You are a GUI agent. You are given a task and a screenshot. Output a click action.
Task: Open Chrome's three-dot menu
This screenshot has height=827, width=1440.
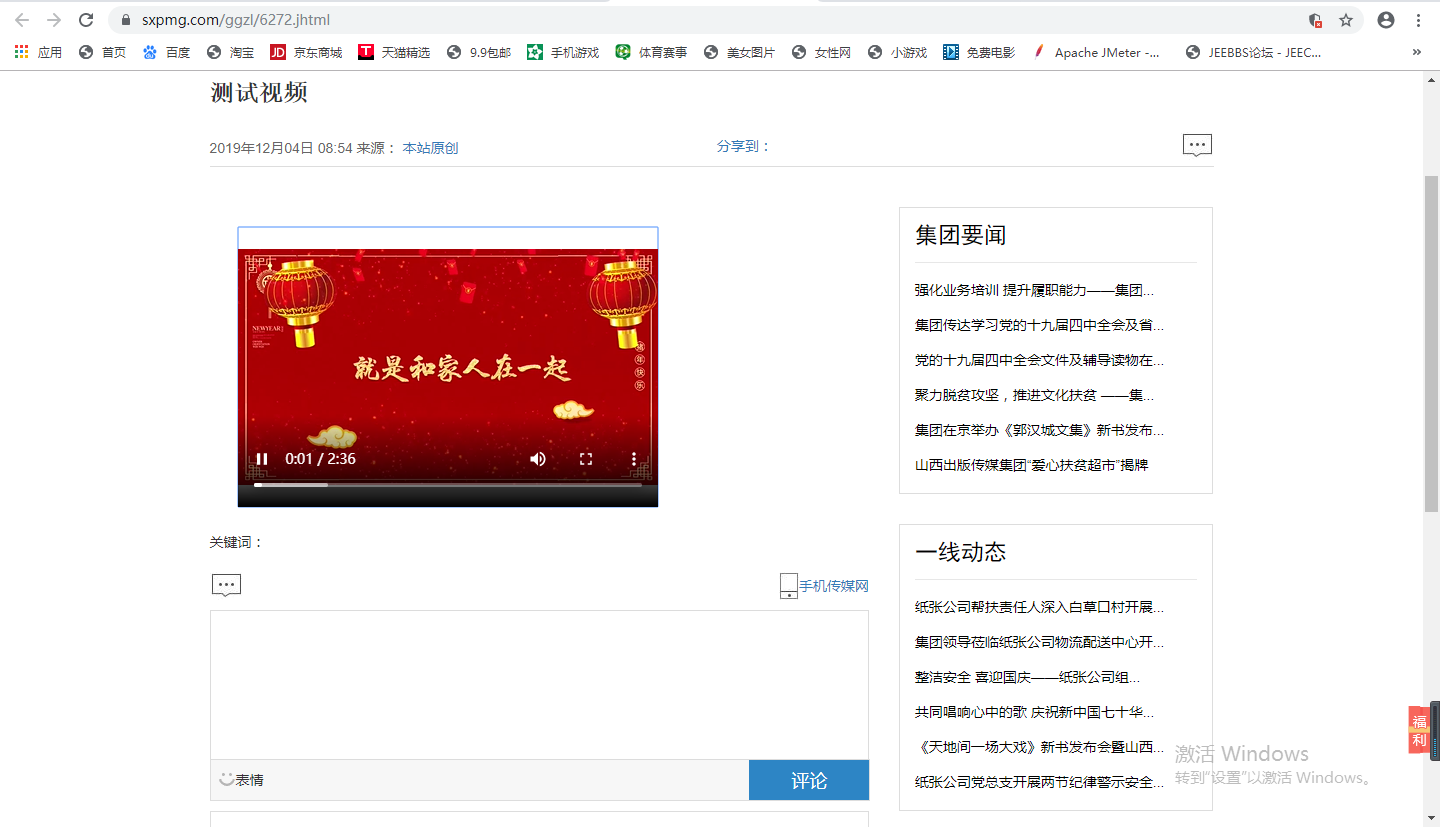(1418, 20)
